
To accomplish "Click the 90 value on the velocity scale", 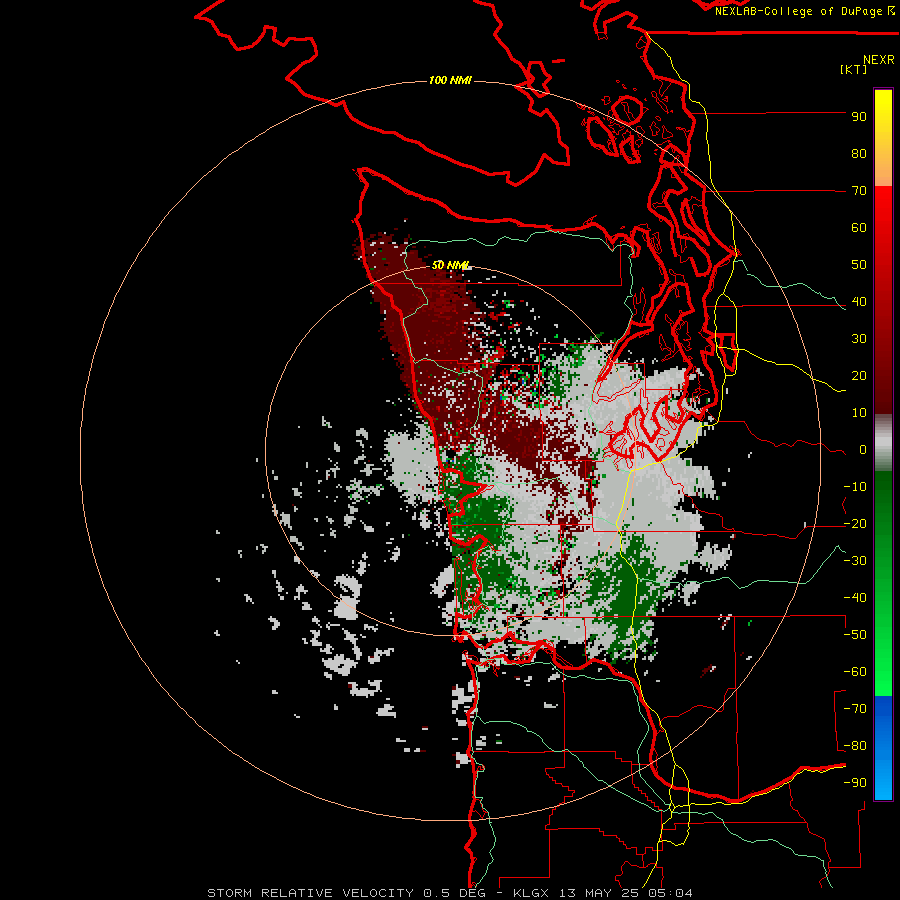I will (859, 117).
